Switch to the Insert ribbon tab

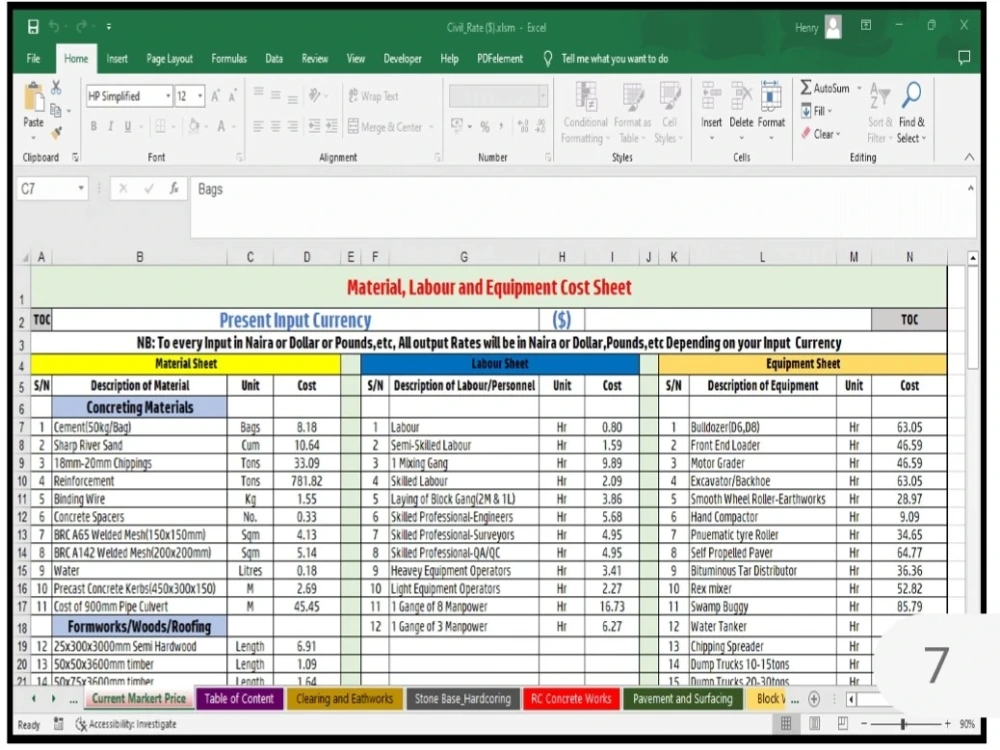(117, 59)
